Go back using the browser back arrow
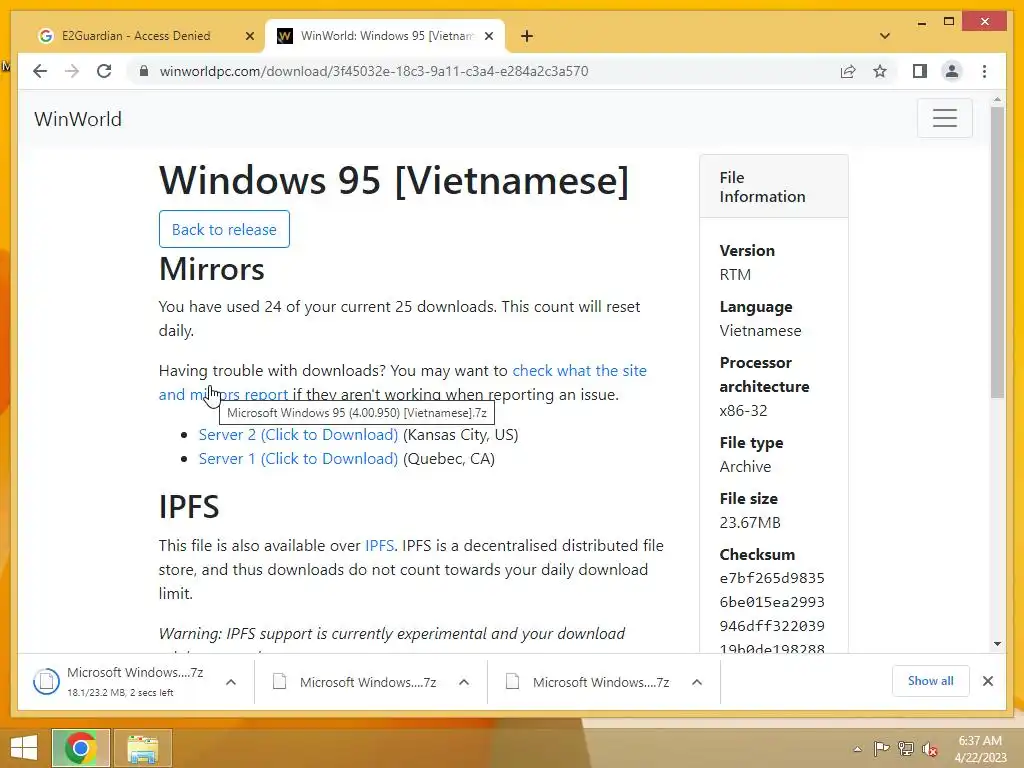Viewport: 1024px width, 768px height. [40, 71]
